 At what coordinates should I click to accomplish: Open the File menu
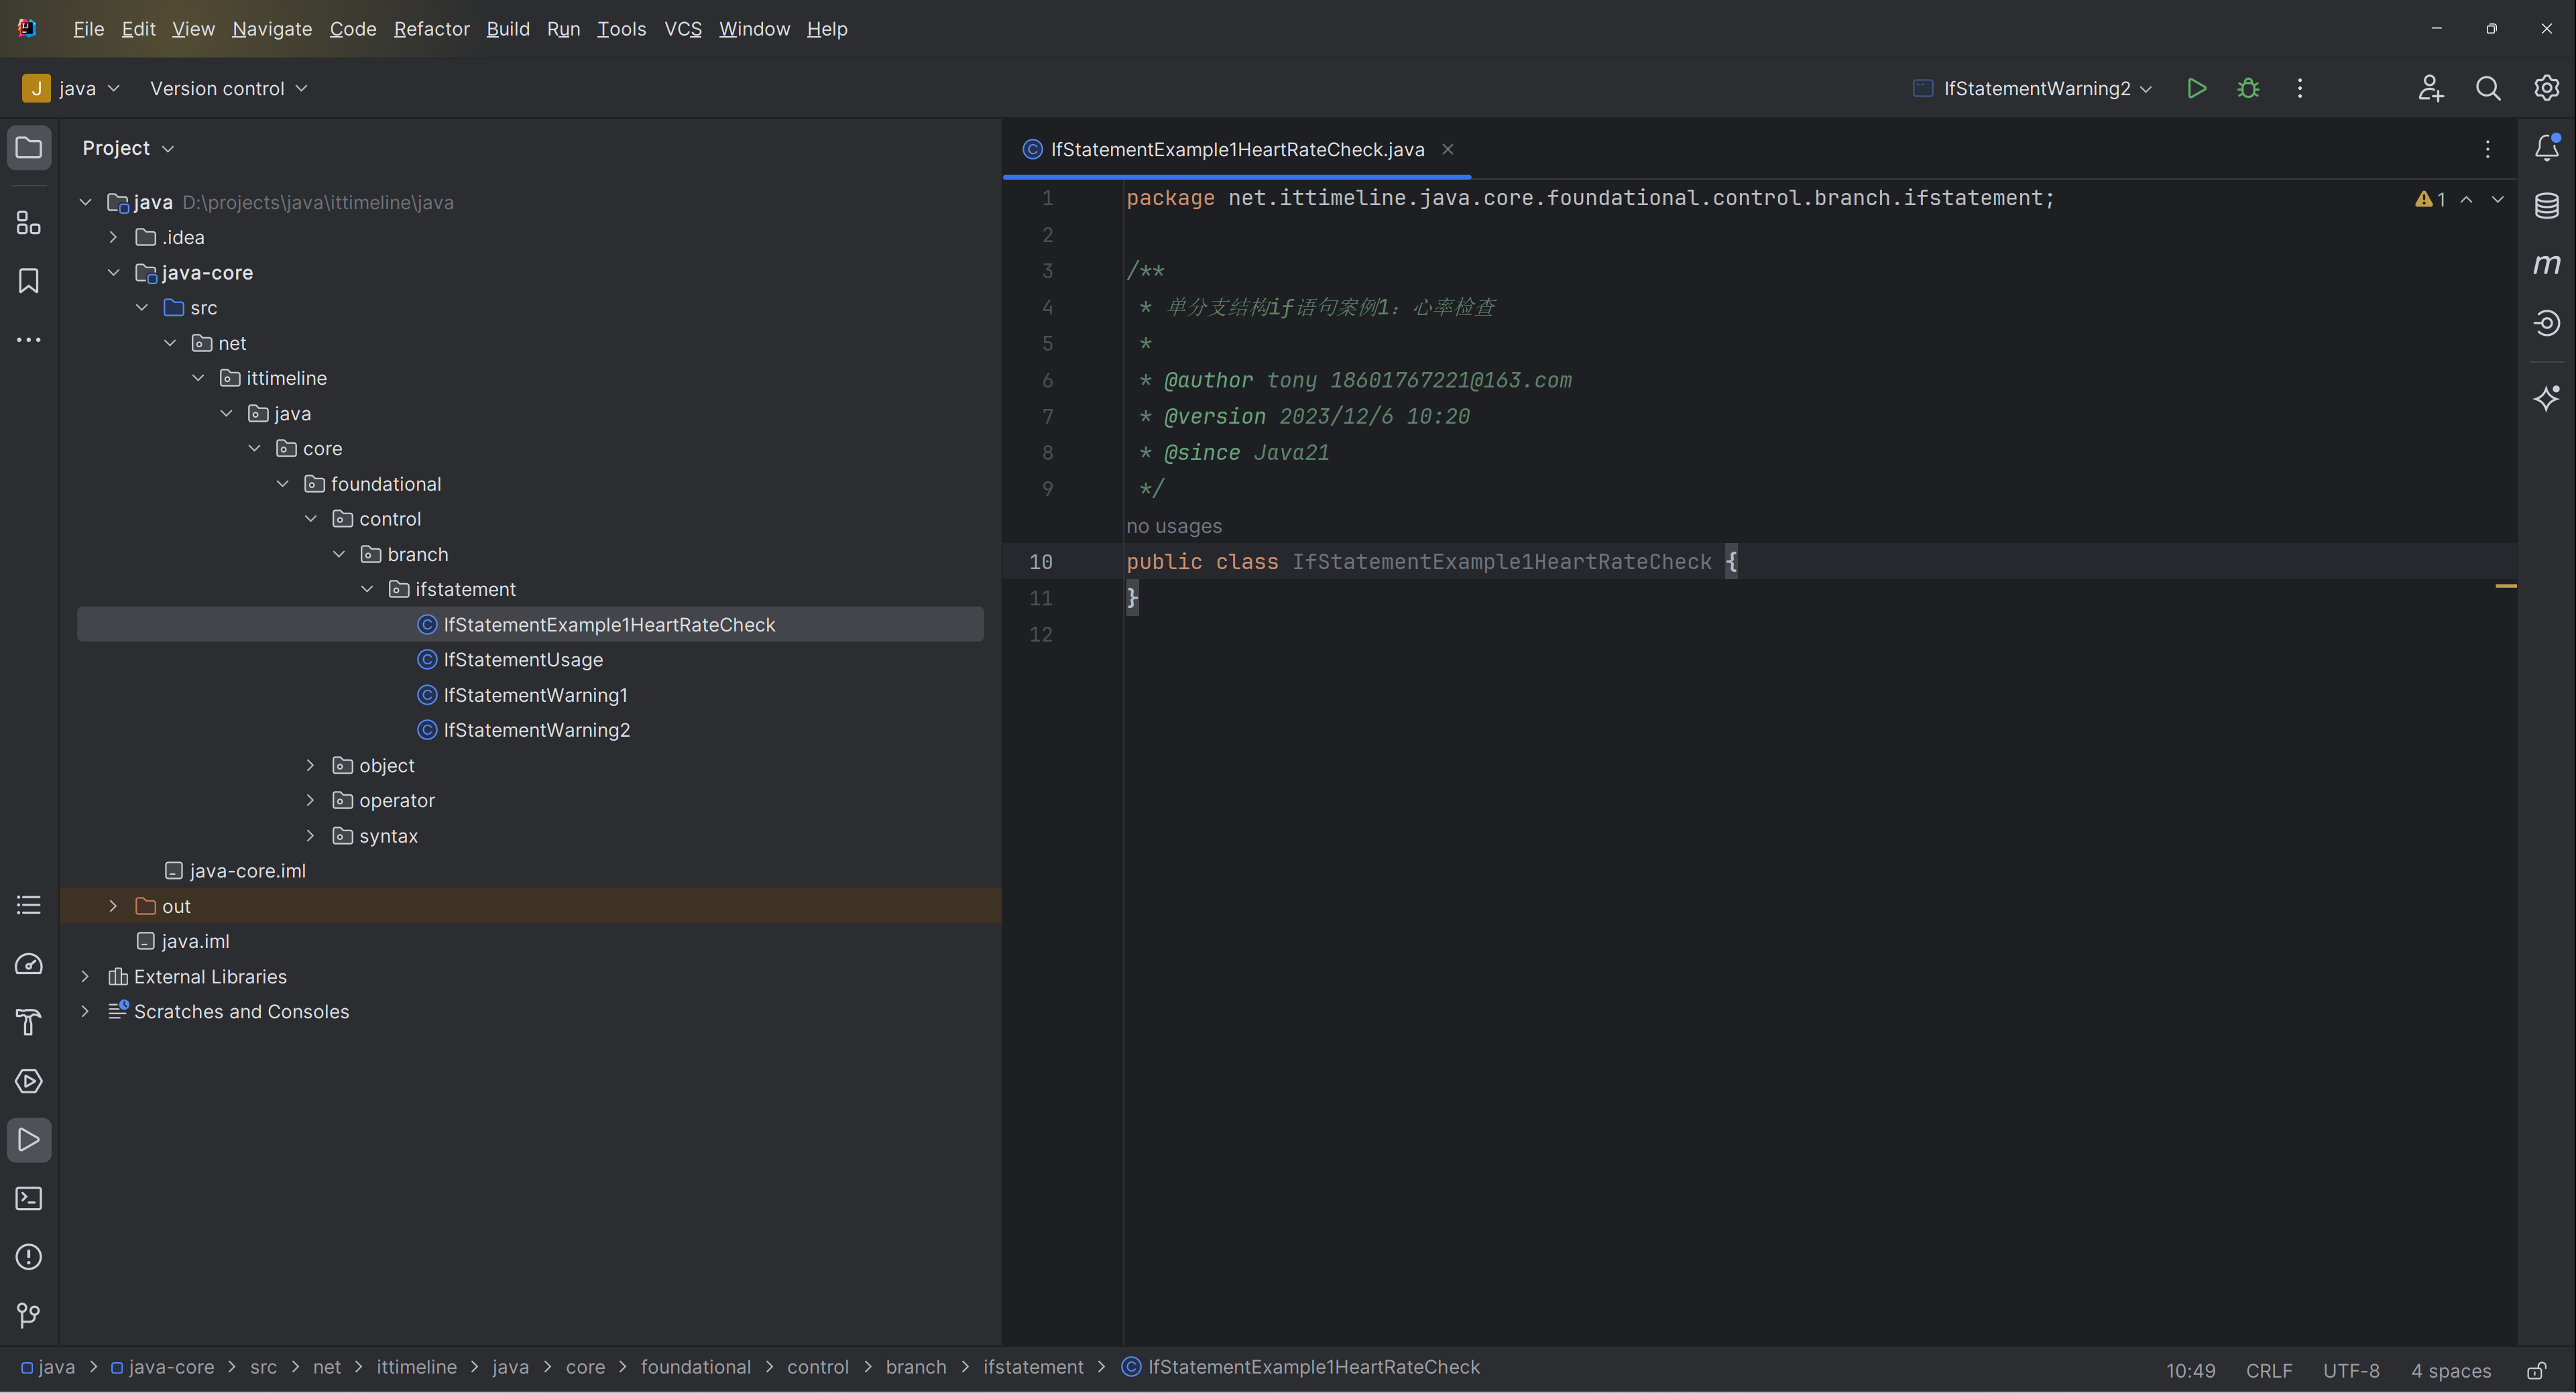coord(89,29)
